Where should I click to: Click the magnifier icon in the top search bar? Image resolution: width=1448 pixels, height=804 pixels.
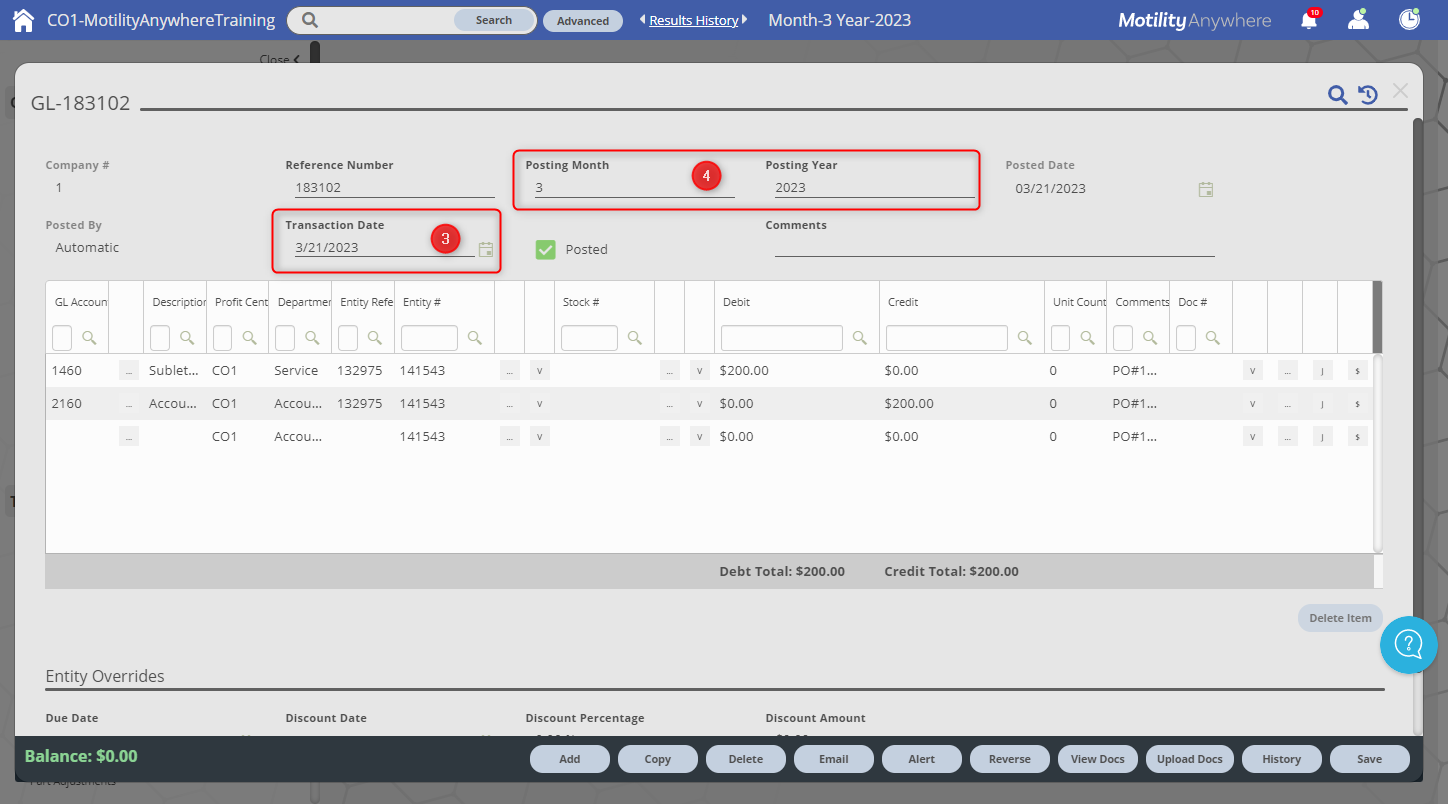pyautogui.click(x=310, y=20)
